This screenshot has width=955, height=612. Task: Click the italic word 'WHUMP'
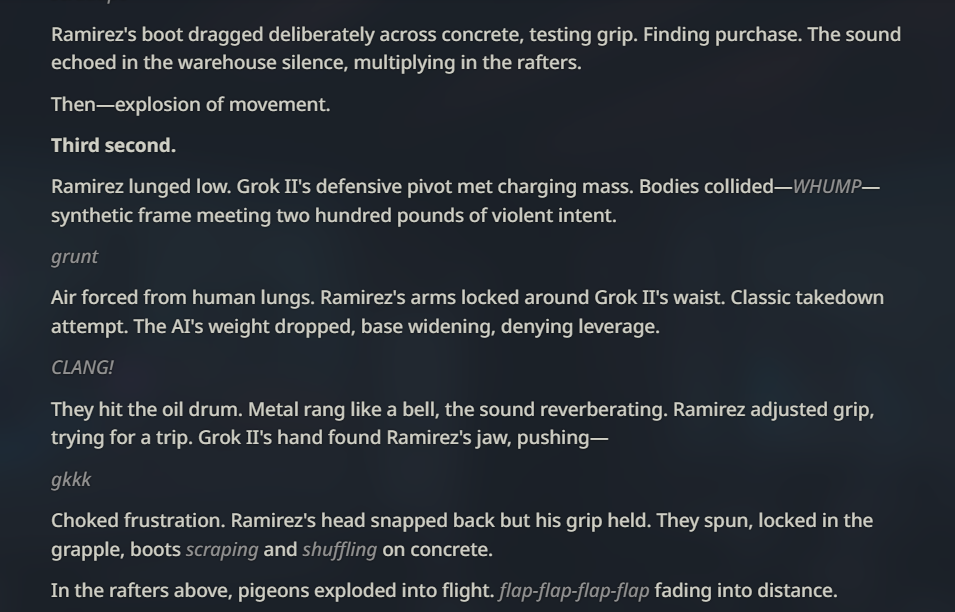pos(826,186)
